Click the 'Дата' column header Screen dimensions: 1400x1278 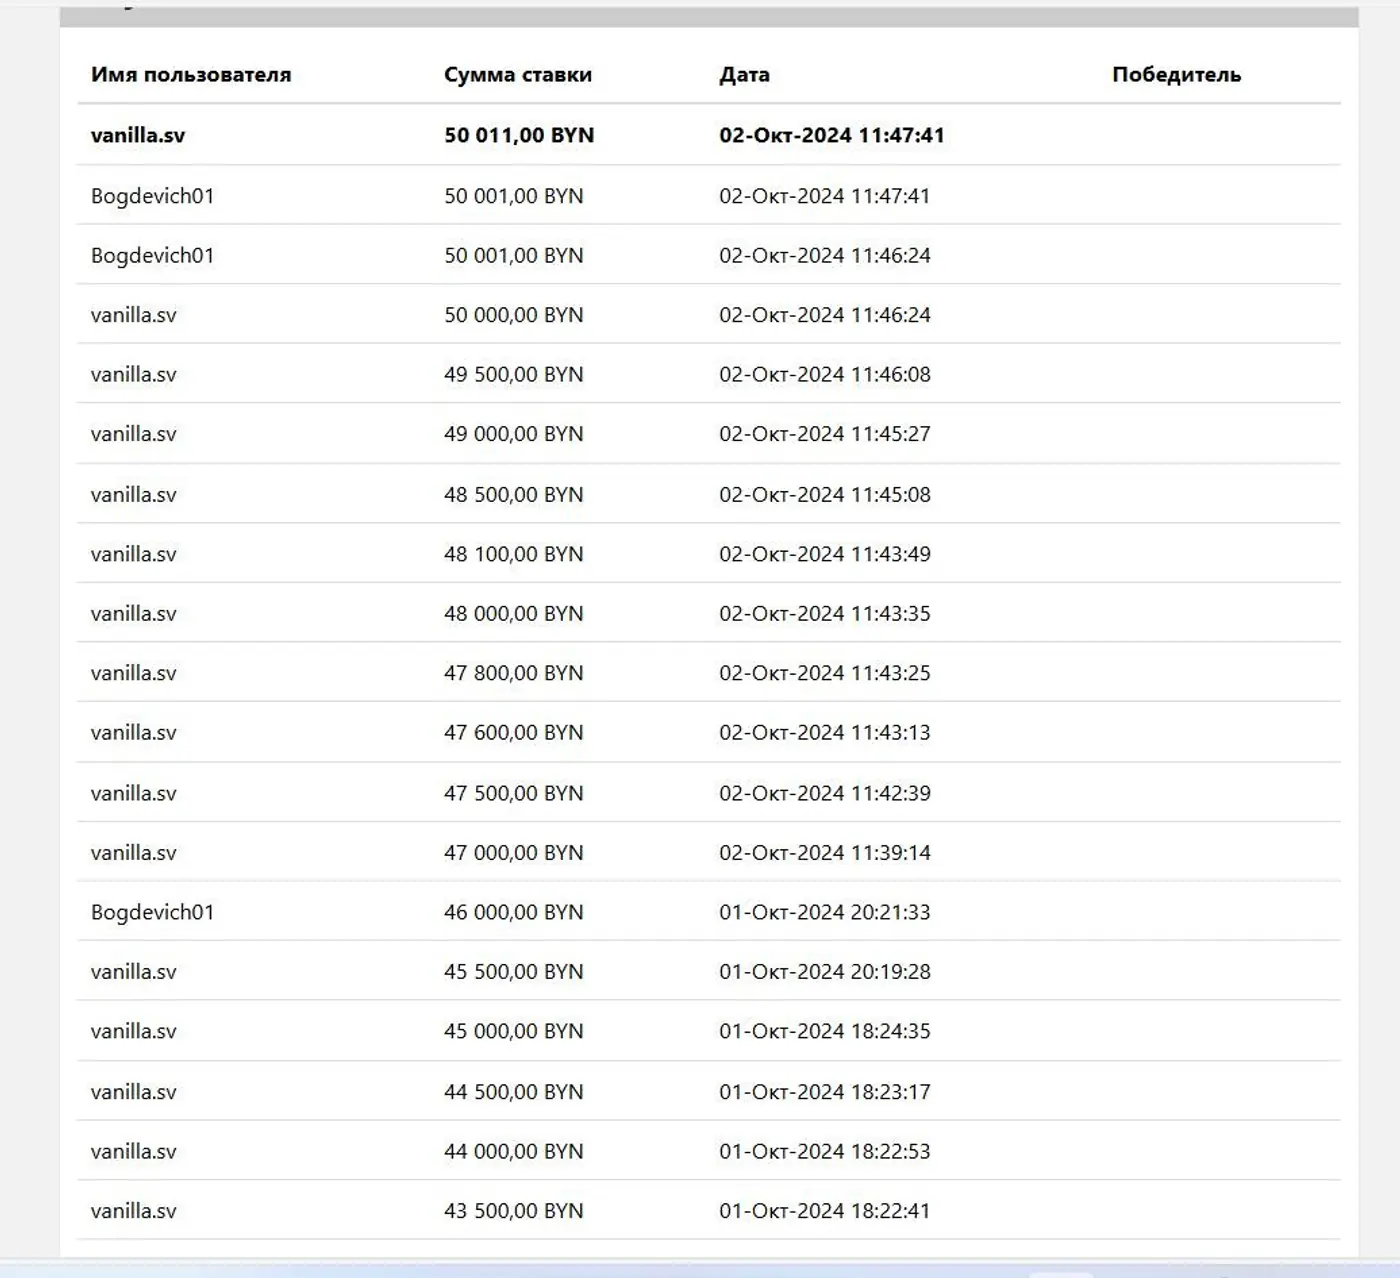[x=744, y=75]
